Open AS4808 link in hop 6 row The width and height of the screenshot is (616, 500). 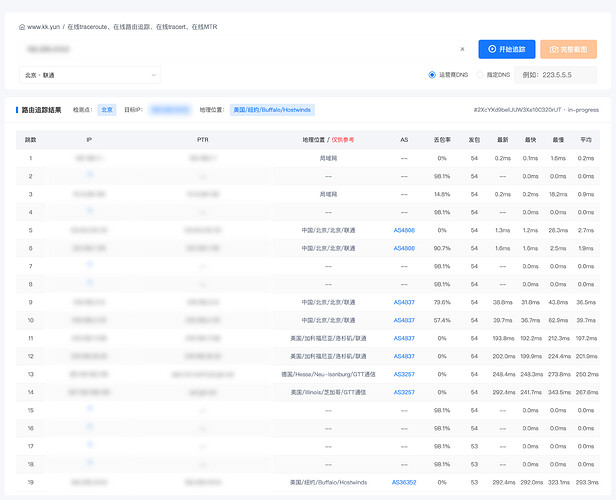pos(404,248)
